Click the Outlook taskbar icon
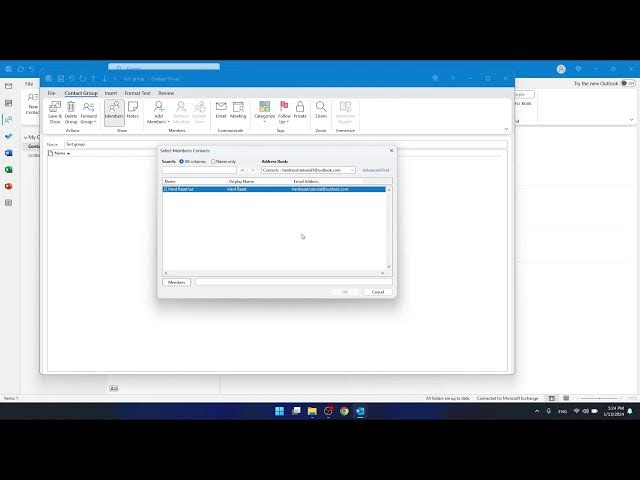 [360, 411]
